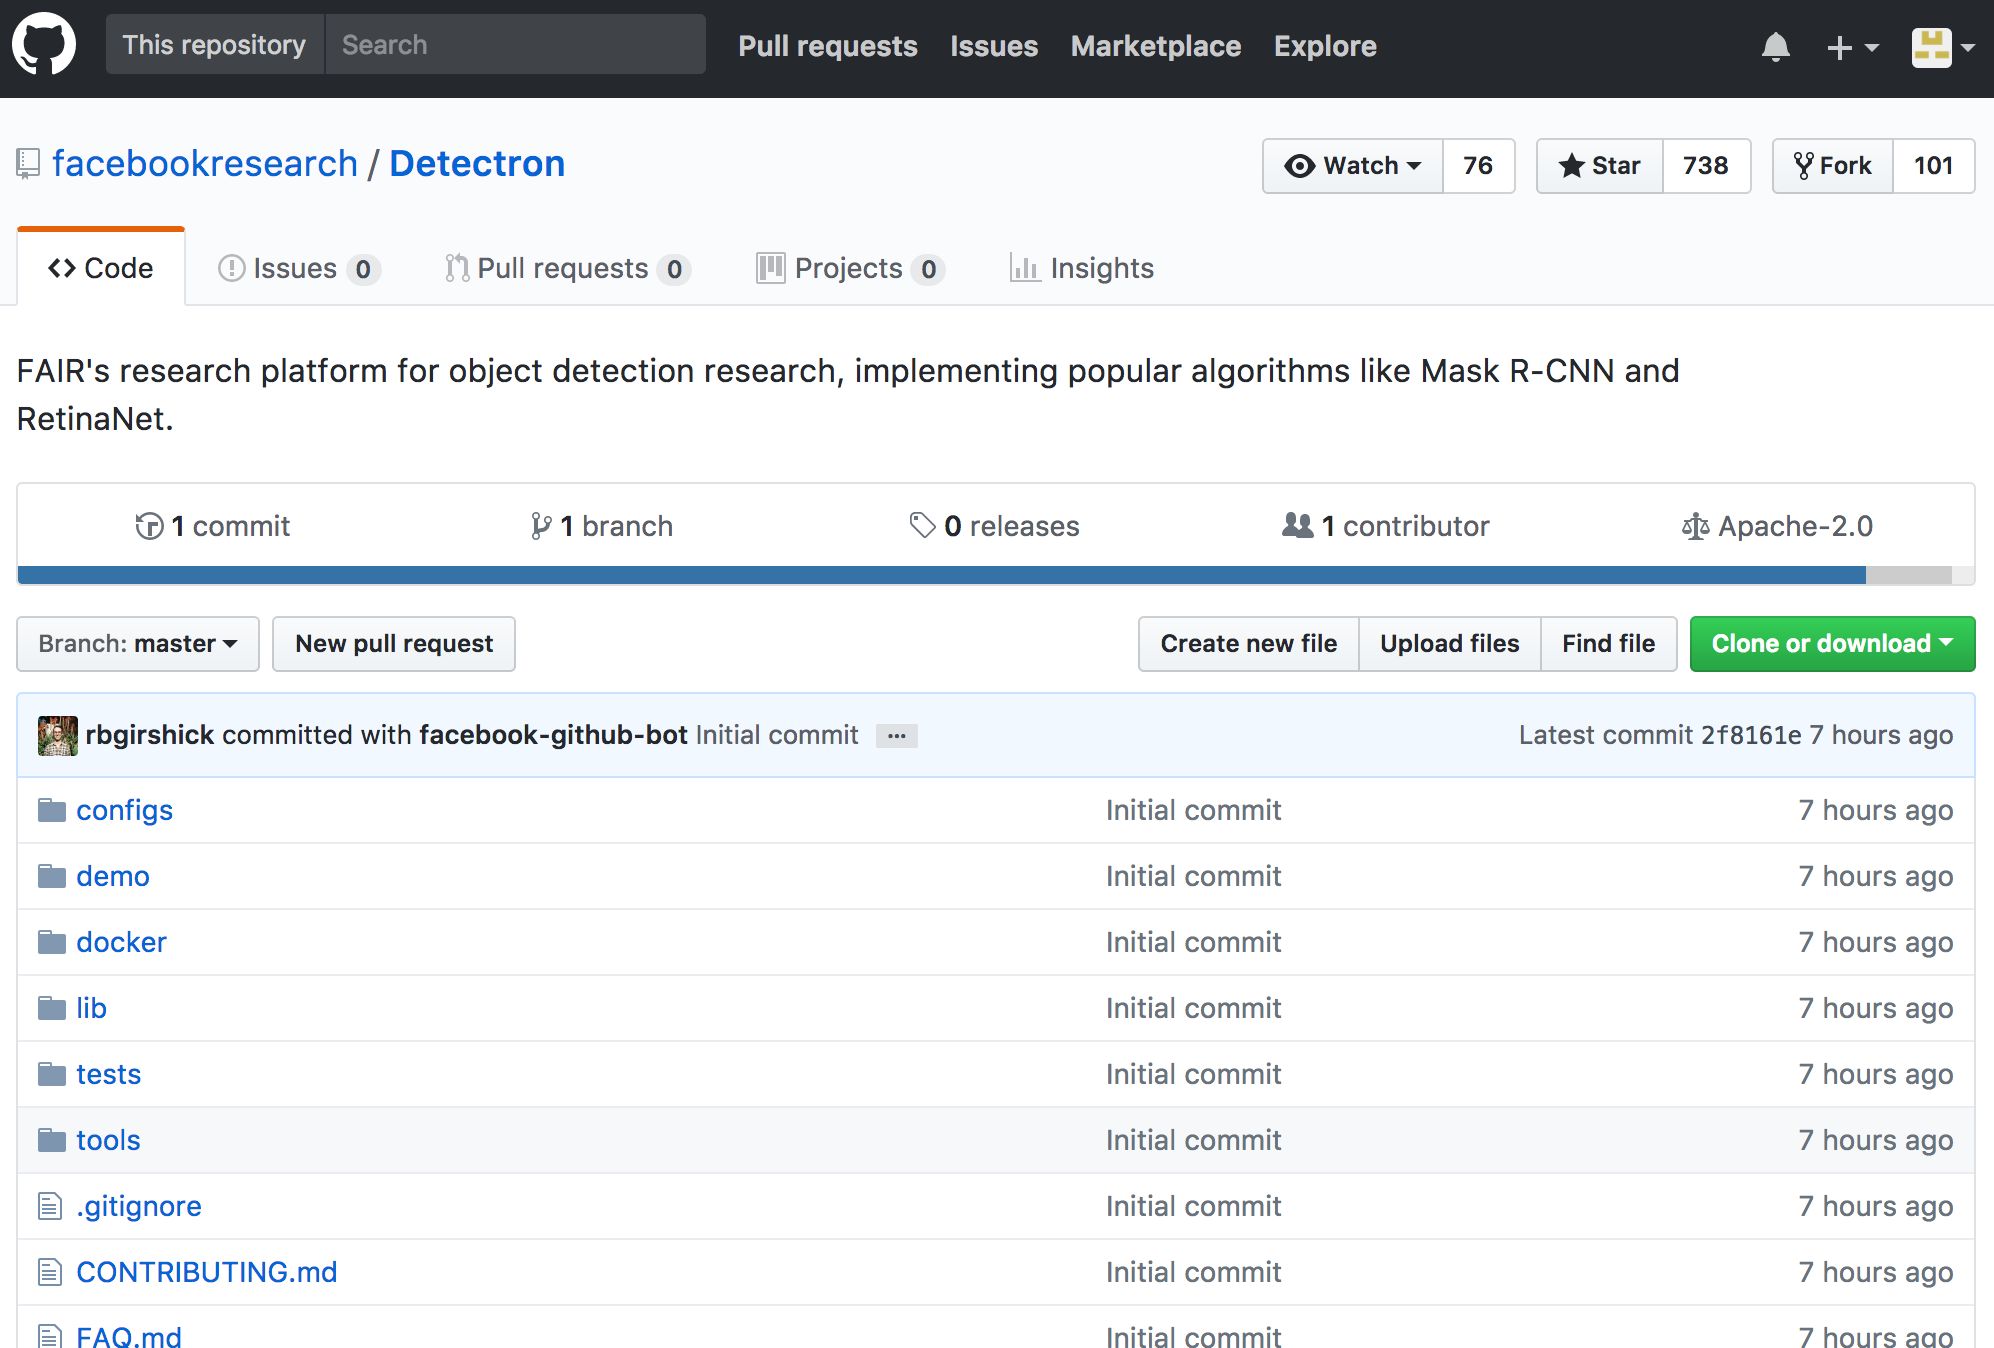The image size is (1994, 1348).
Task: Star the Detectron repository
Action: tap(1600, 166)
